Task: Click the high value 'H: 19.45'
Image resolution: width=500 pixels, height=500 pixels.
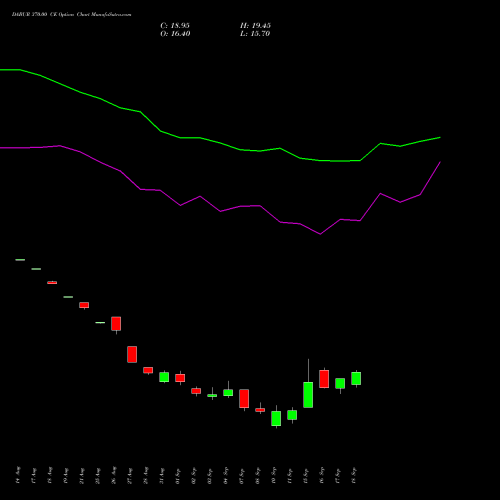Action: [x=255, y=26]
